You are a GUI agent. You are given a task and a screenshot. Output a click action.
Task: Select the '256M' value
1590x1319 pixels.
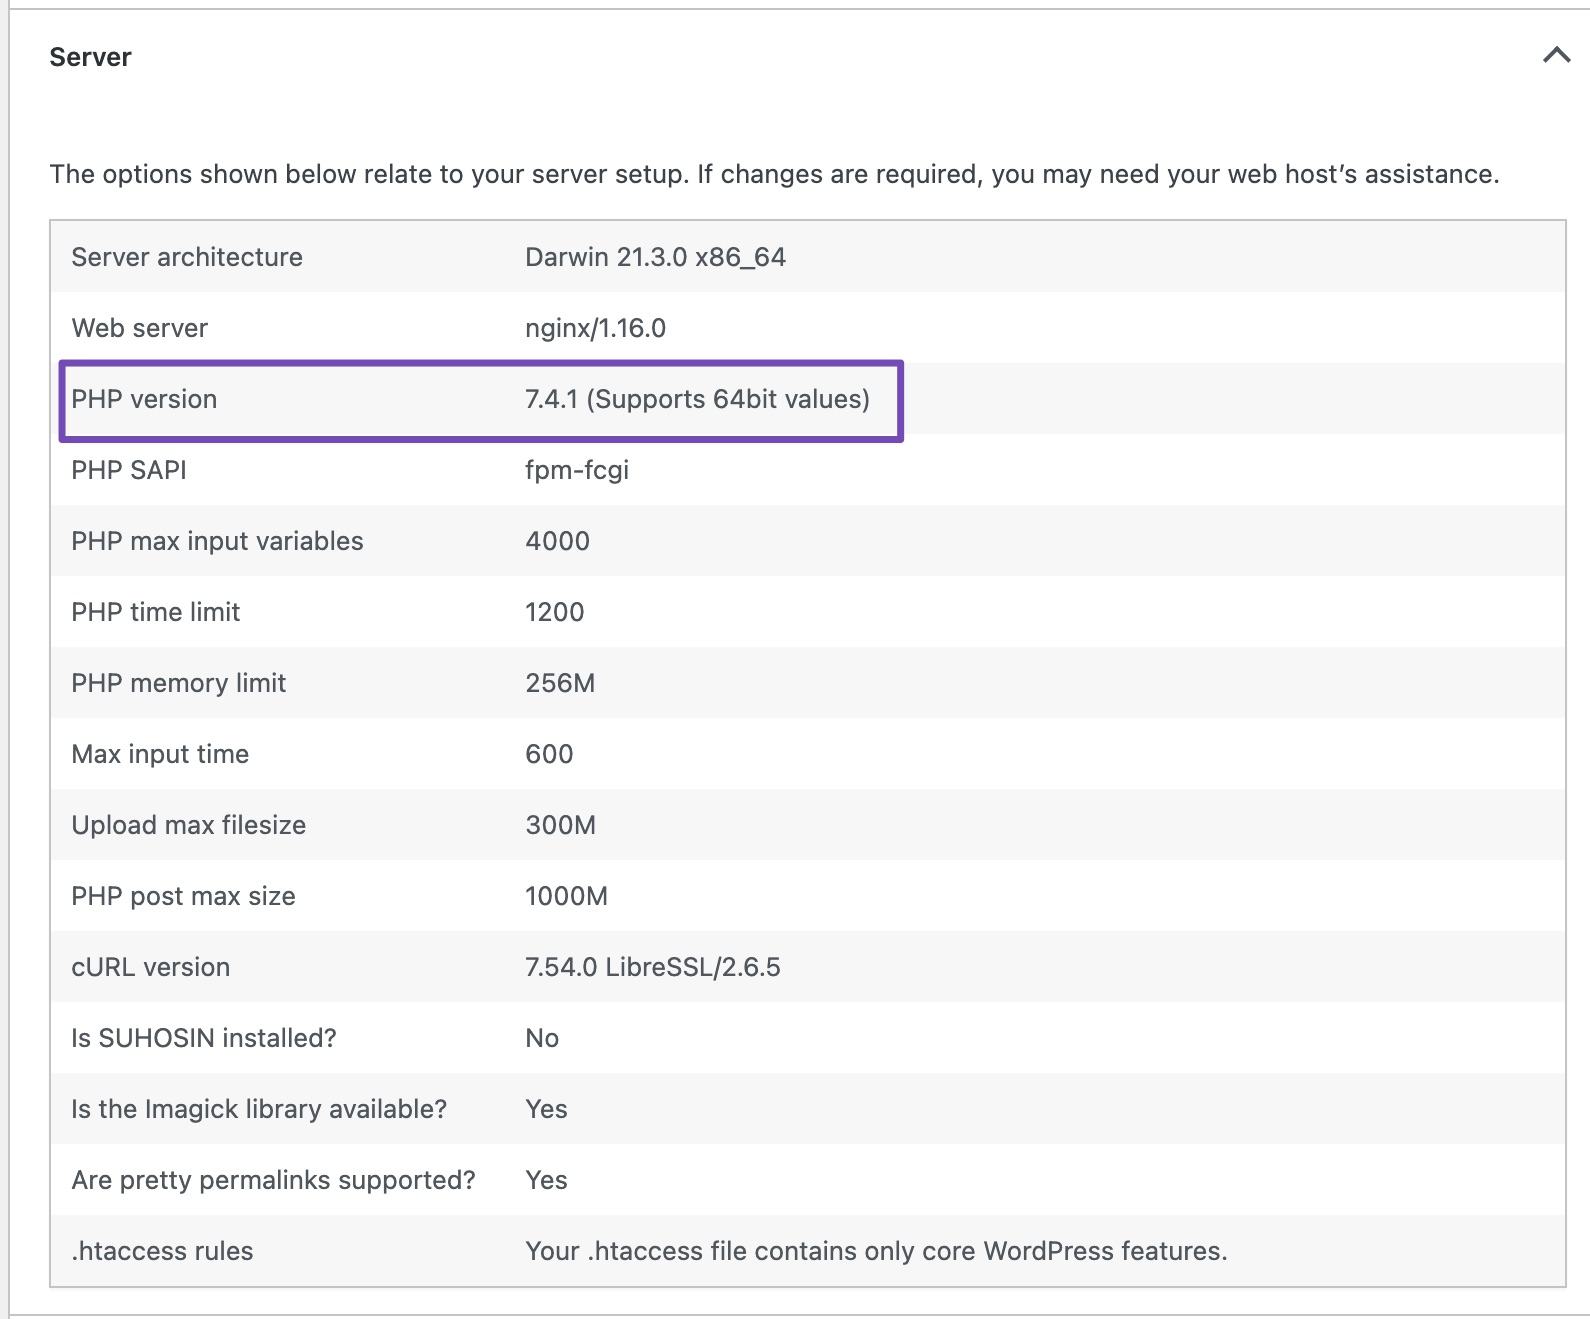(560, 683)
